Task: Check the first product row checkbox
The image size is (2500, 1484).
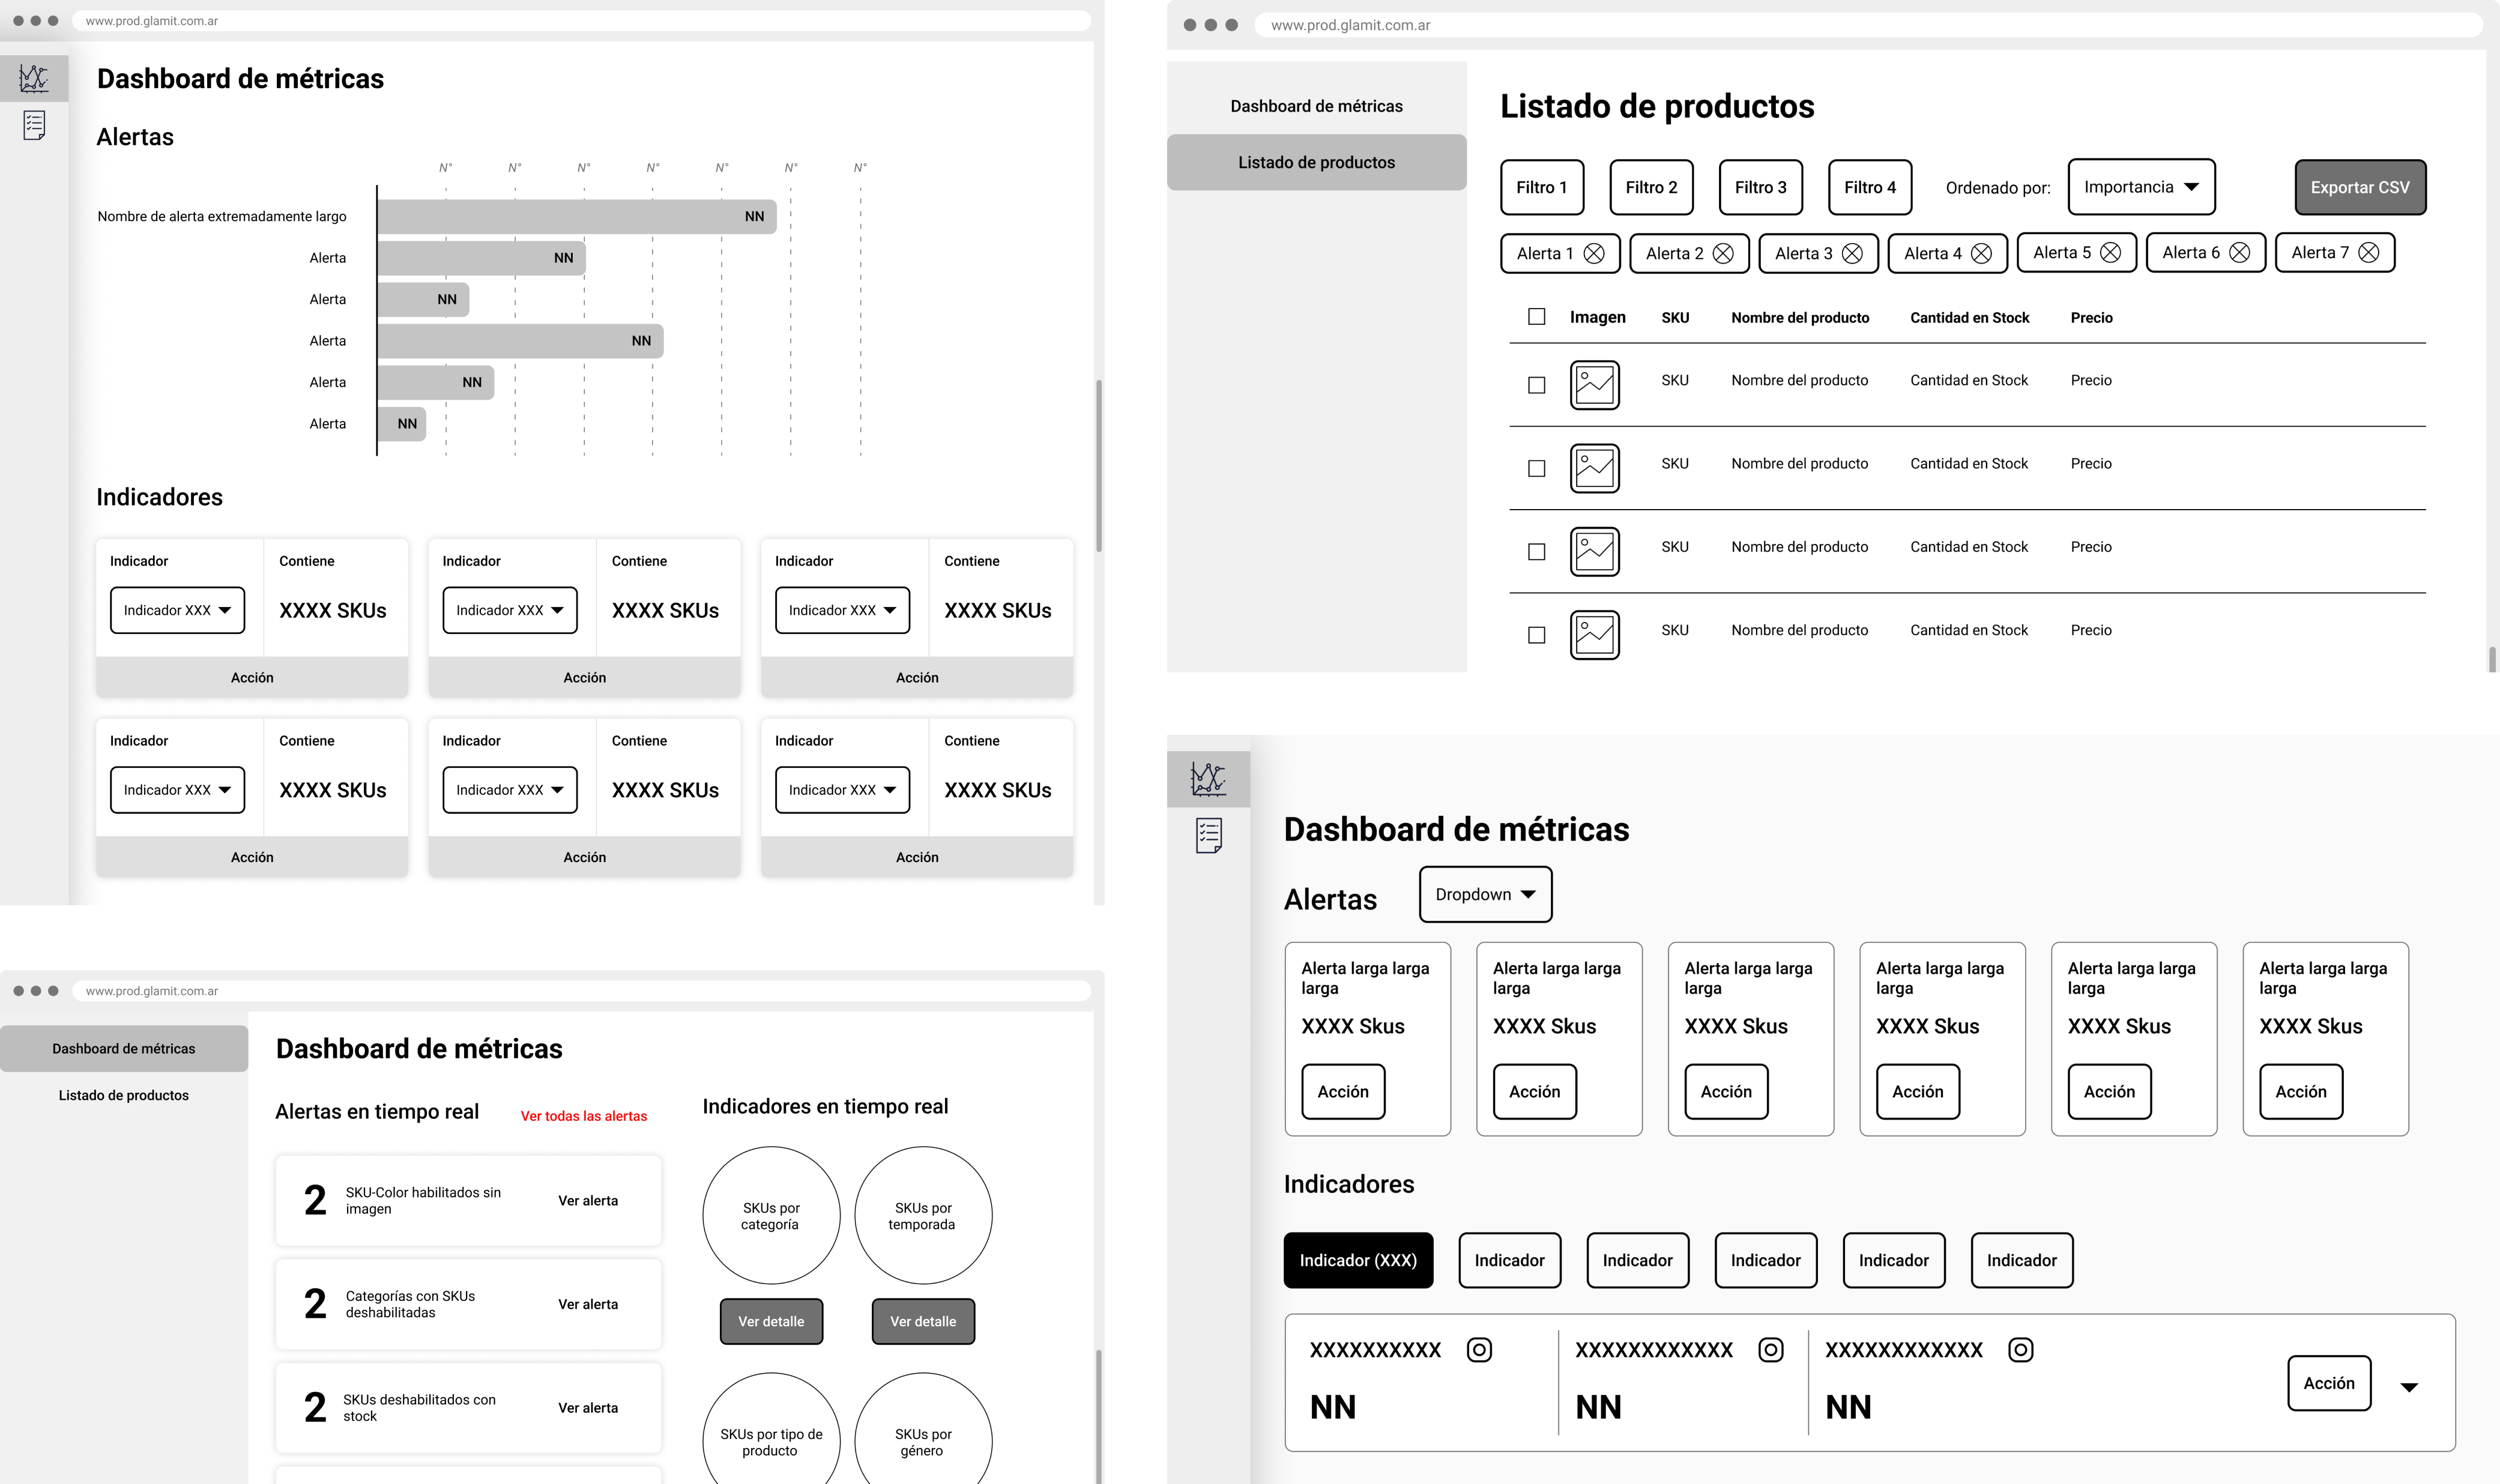Action: click(1537, 385)
